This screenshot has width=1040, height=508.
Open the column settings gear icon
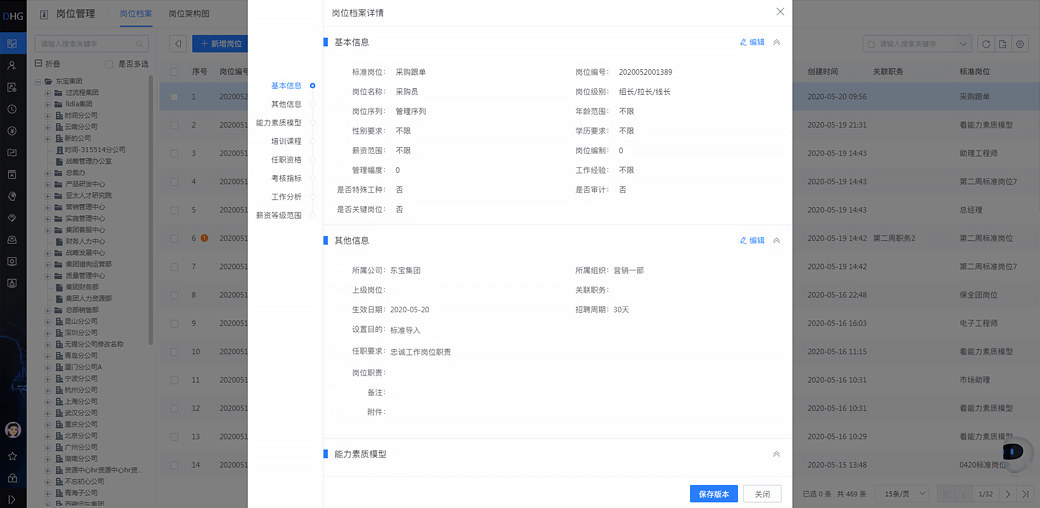(1020, 44)
